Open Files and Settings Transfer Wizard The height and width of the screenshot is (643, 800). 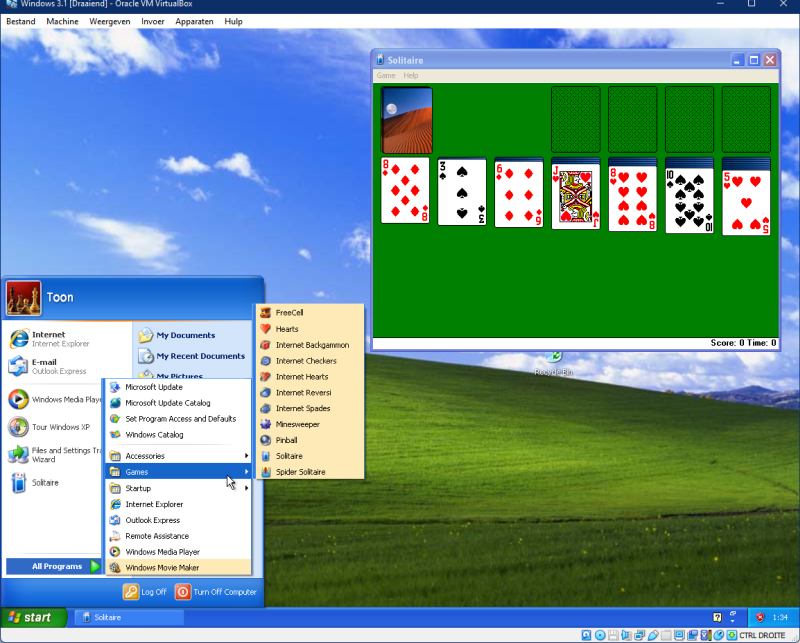54,454
